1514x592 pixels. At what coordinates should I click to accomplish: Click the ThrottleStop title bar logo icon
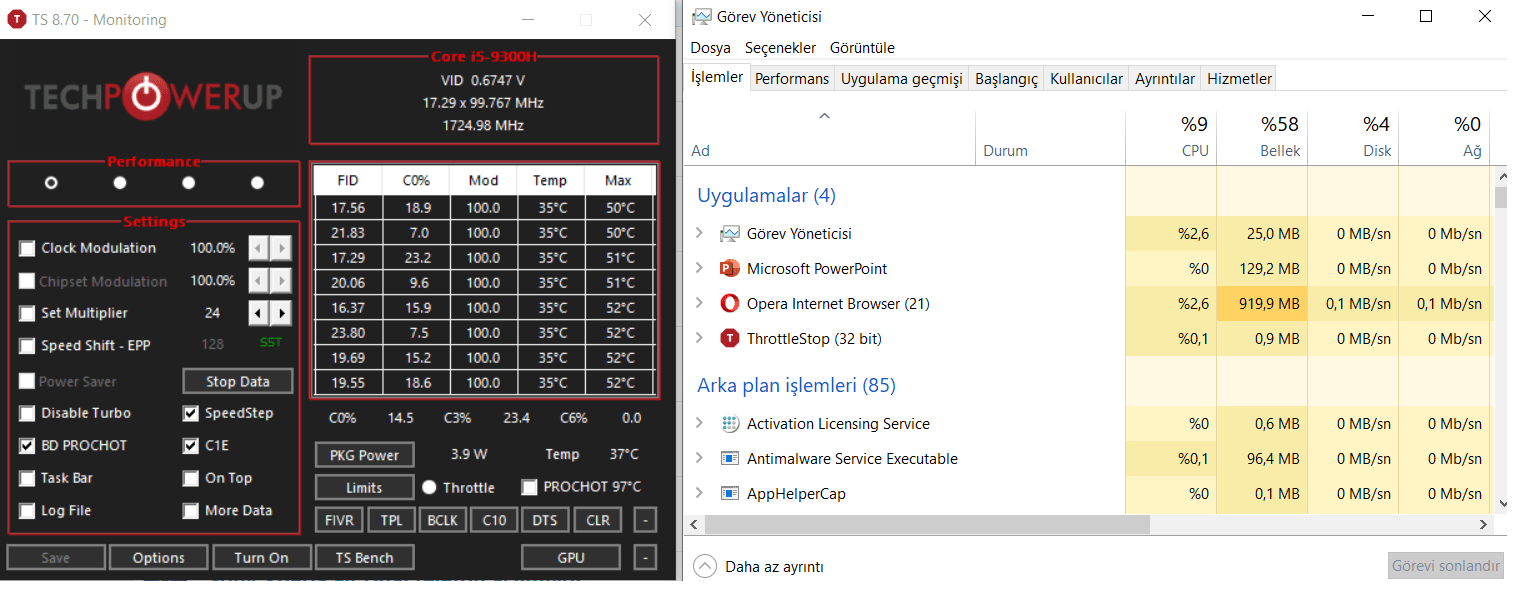[17, 20]
